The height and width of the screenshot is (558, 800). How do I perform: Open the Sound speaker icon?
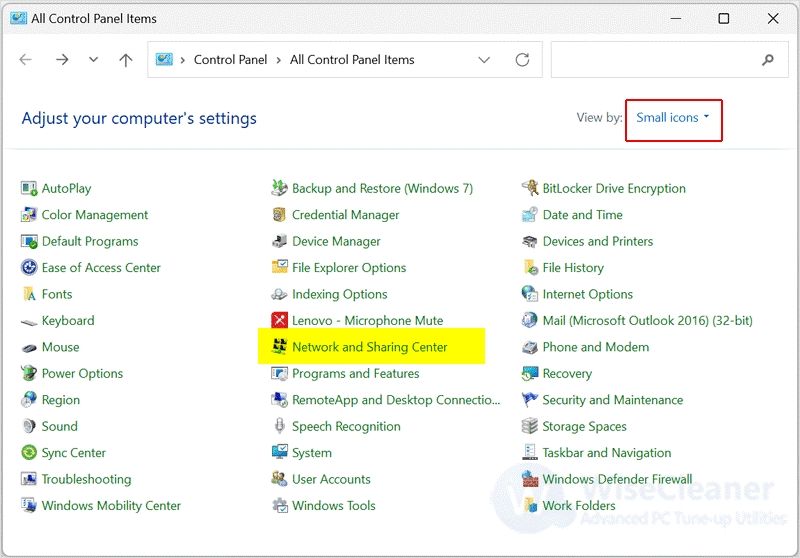[x=29, y=426]
